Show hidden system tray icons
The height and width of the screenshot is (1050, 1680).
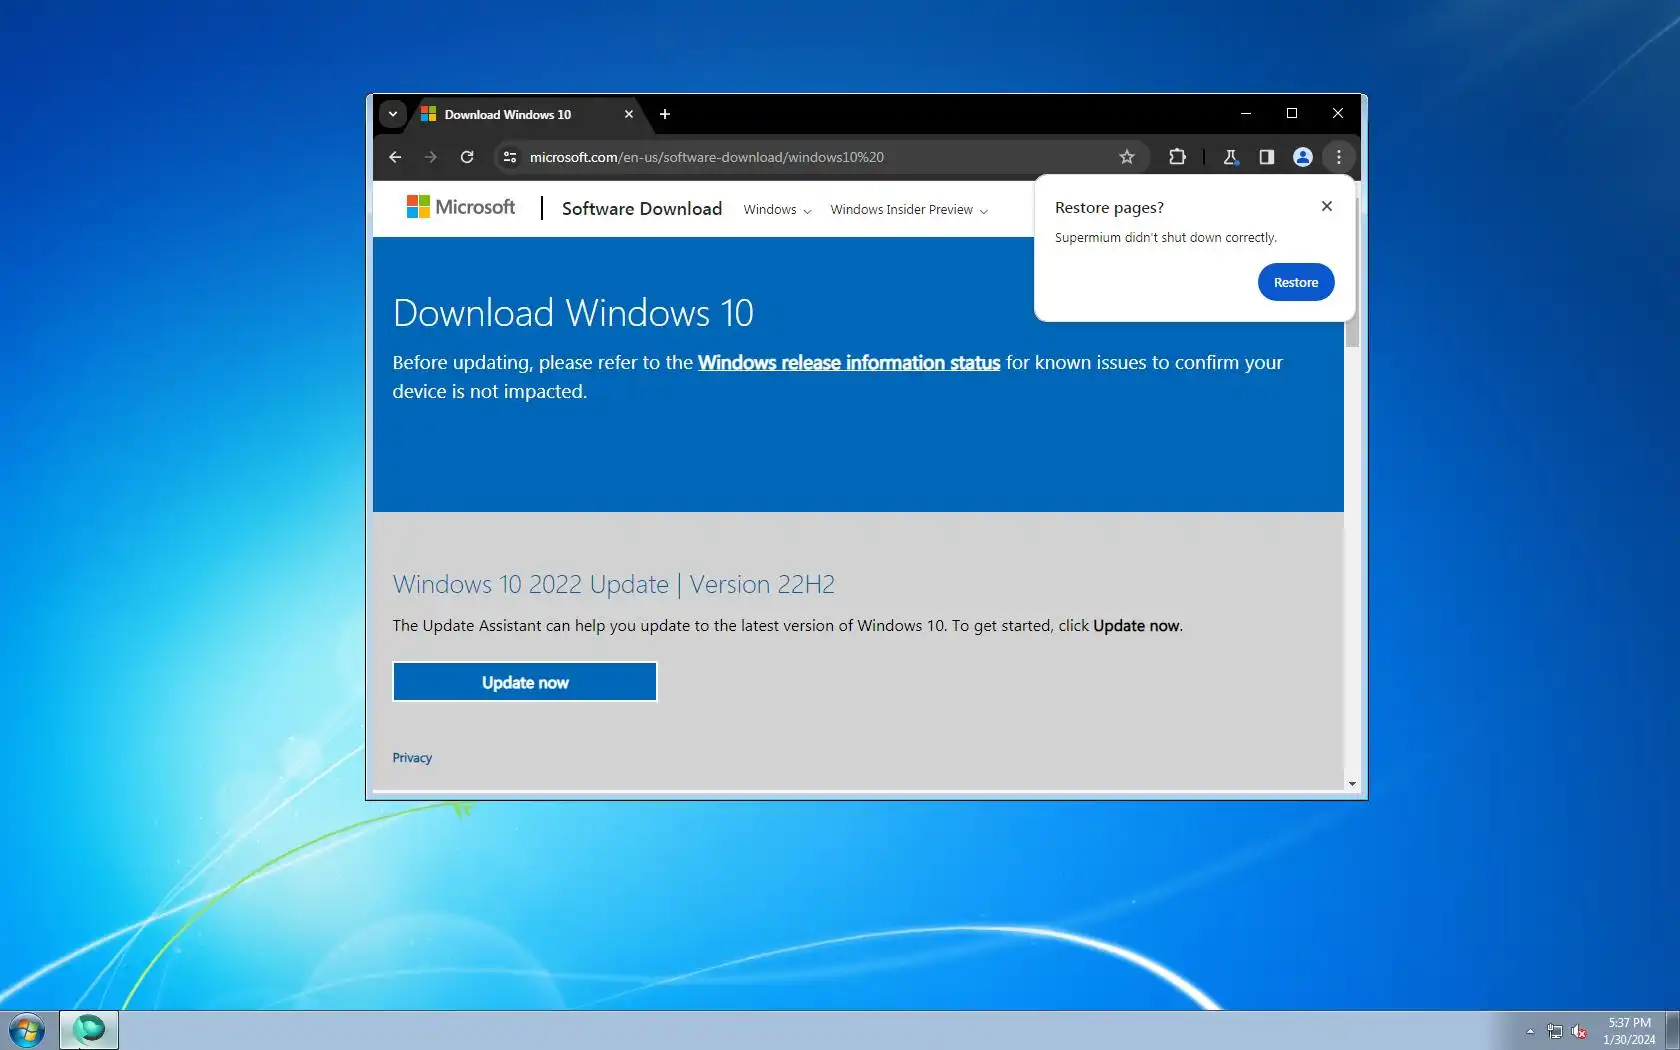(x=1530, y=1031)
